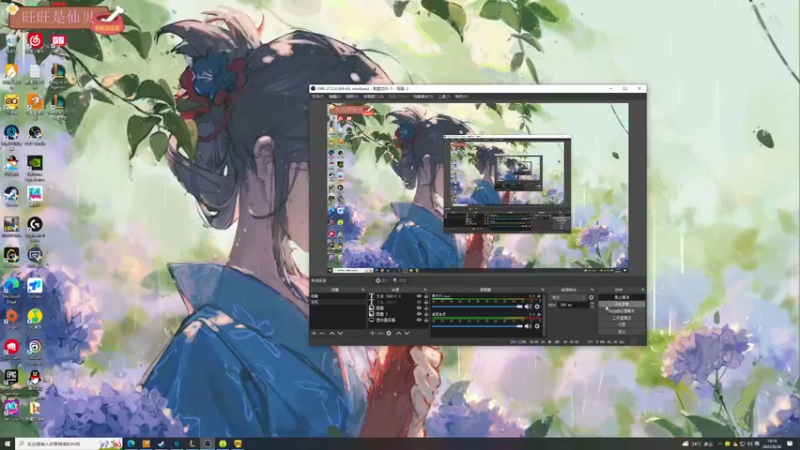The image size is (800, 450).
Task: Click the icon on the Scenes dock header
Action: click(x=363, y=290)
